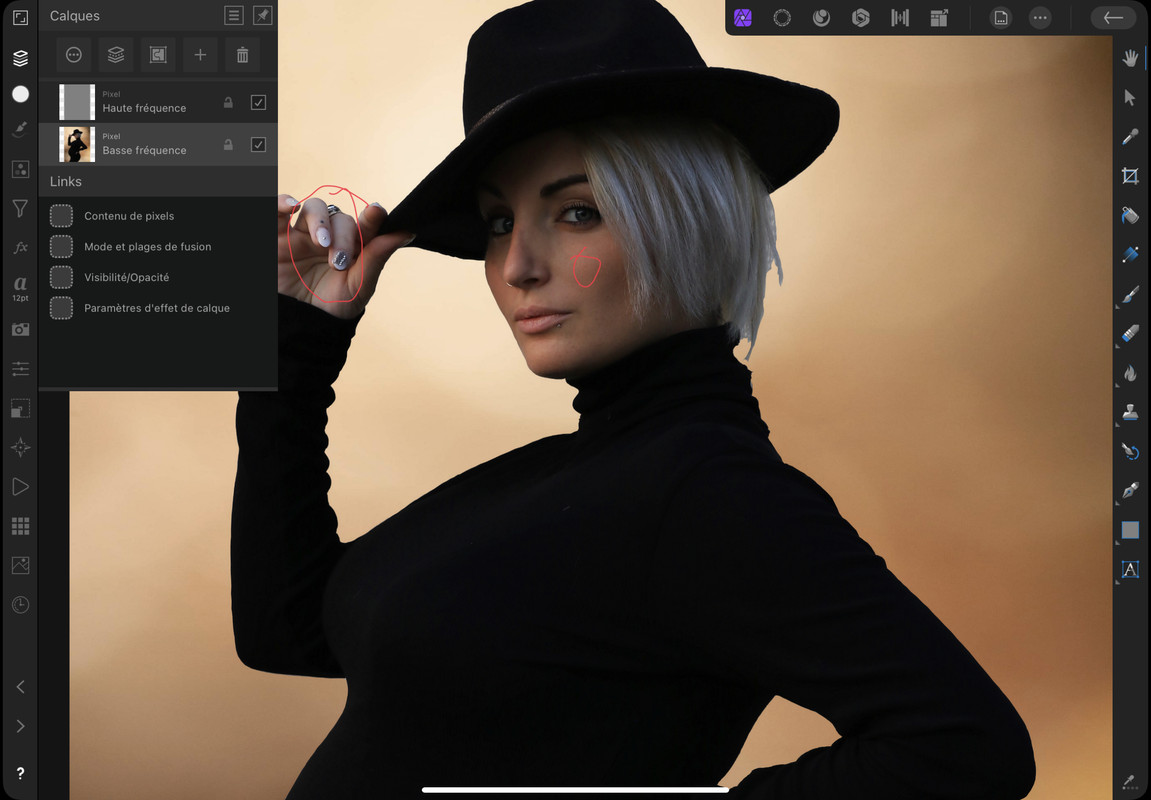Select the Erase Brush tool

coord(1130,333)
